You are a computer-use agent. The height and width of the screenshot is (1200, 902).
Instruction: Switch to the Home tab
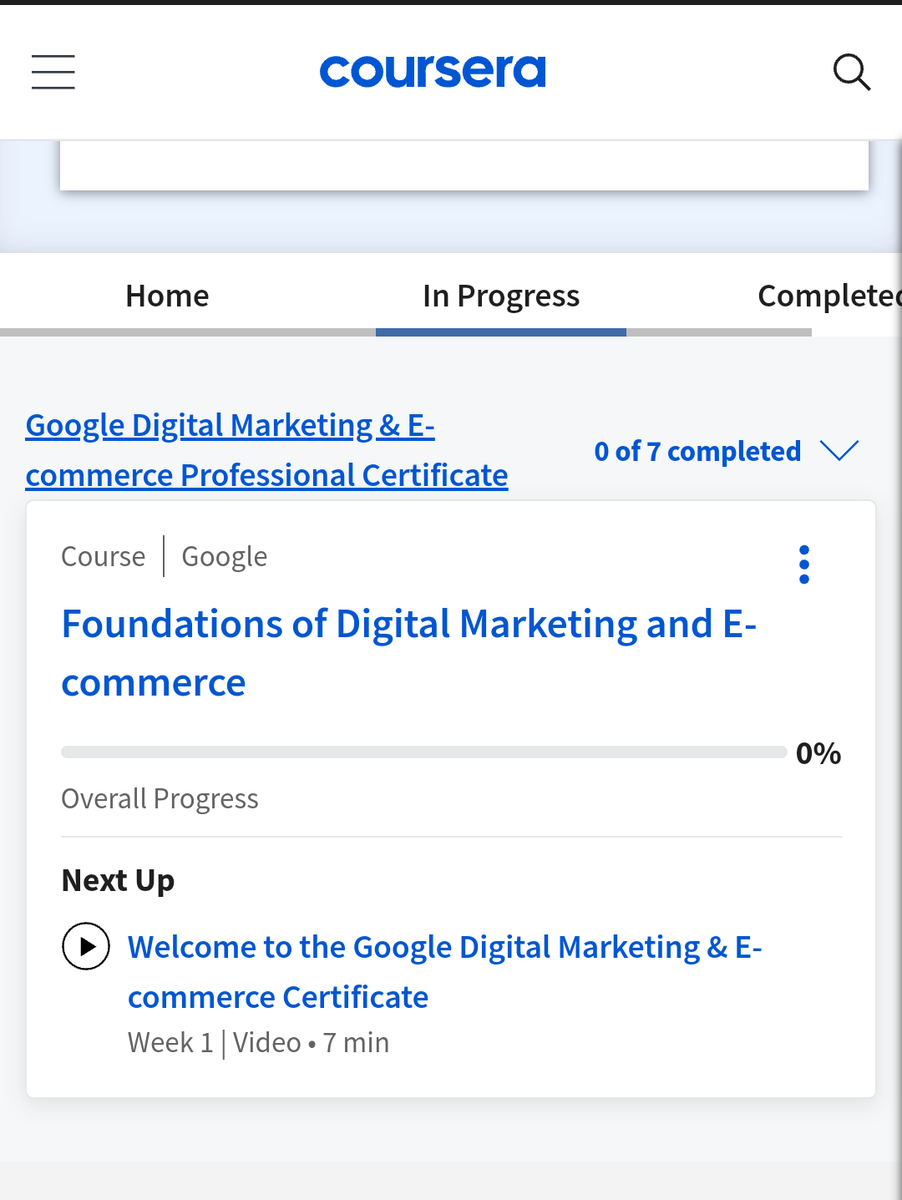point(167,296)
